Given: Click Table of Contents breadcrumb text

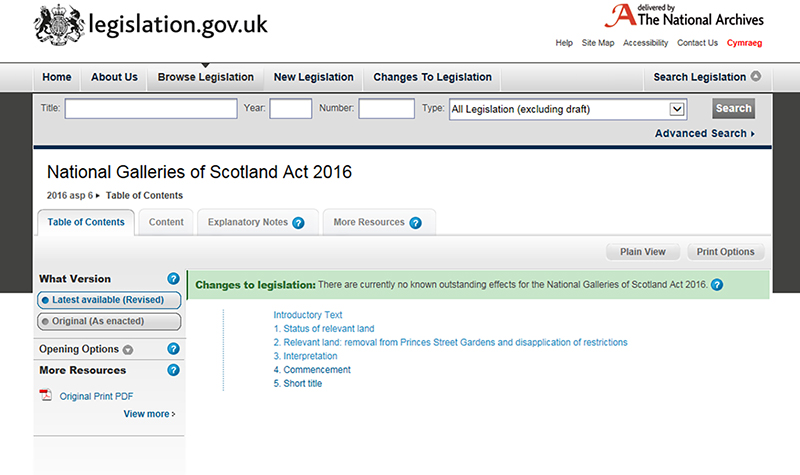Looking at the screenshot, I should 144,195.
